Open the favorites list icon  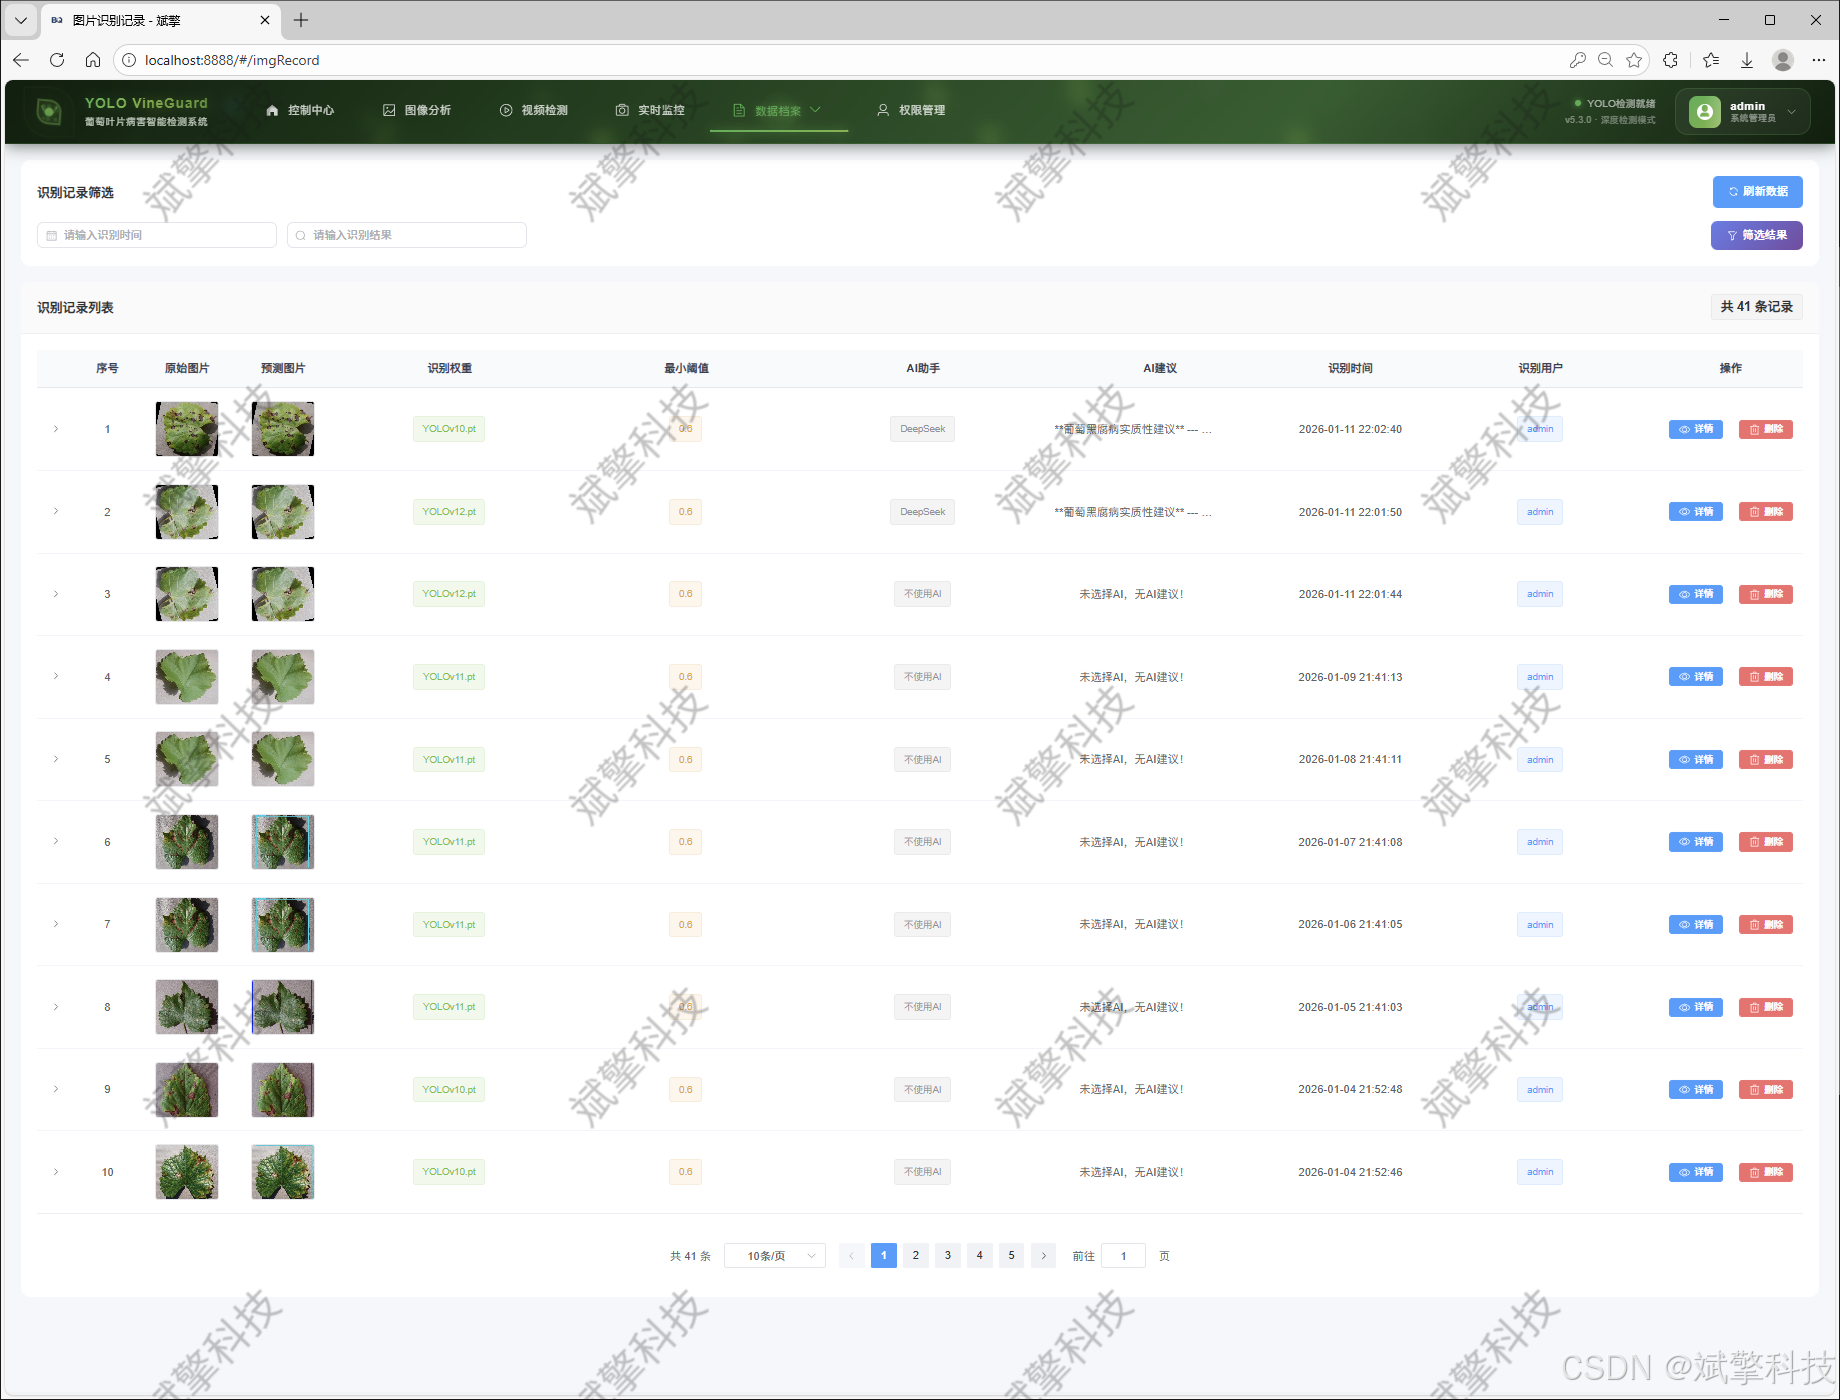(1711, 60)
